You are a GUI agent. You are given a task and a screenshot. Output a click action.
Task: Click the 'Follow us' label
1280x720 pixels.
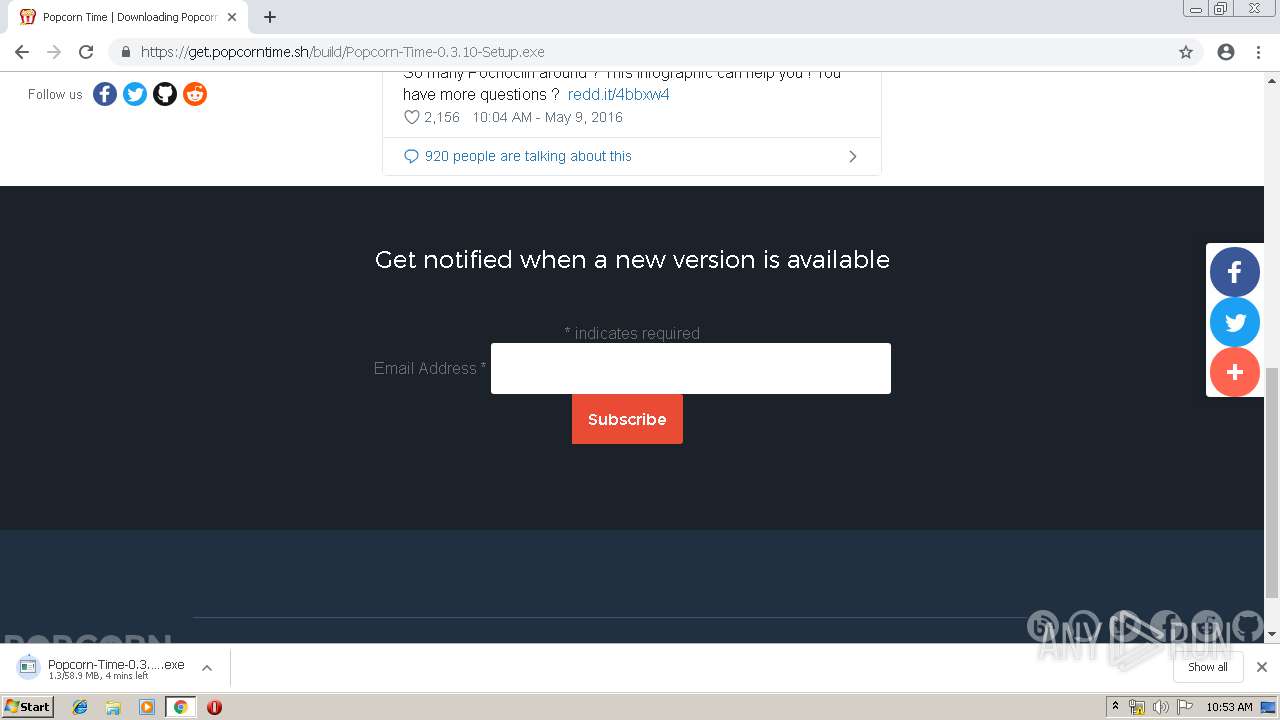55,94
